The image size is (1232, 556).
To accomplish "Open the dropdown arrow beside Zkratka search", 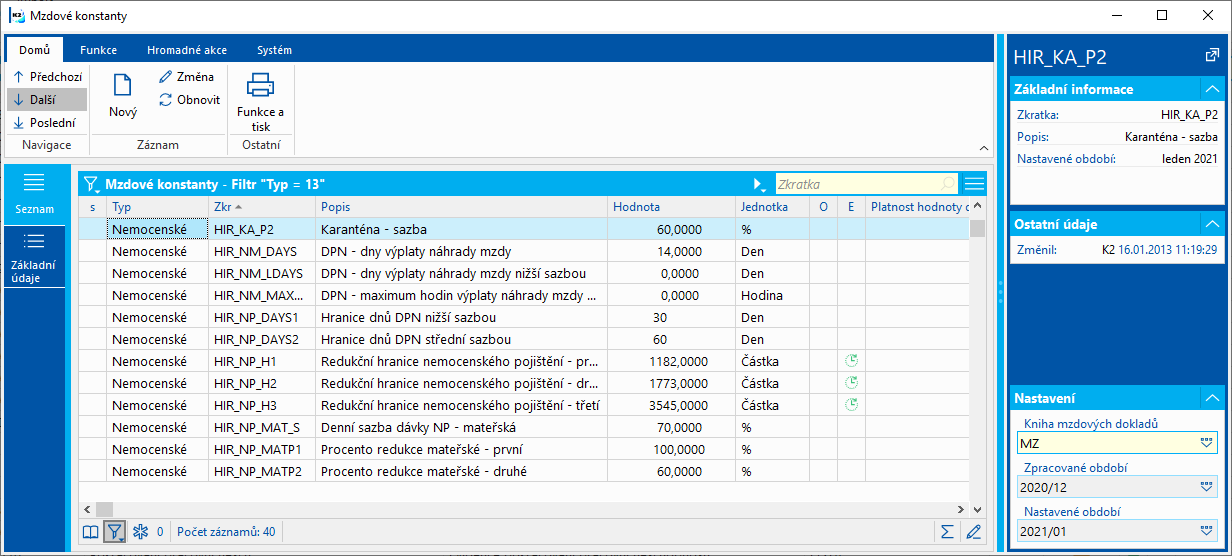I will coord(760,185).
